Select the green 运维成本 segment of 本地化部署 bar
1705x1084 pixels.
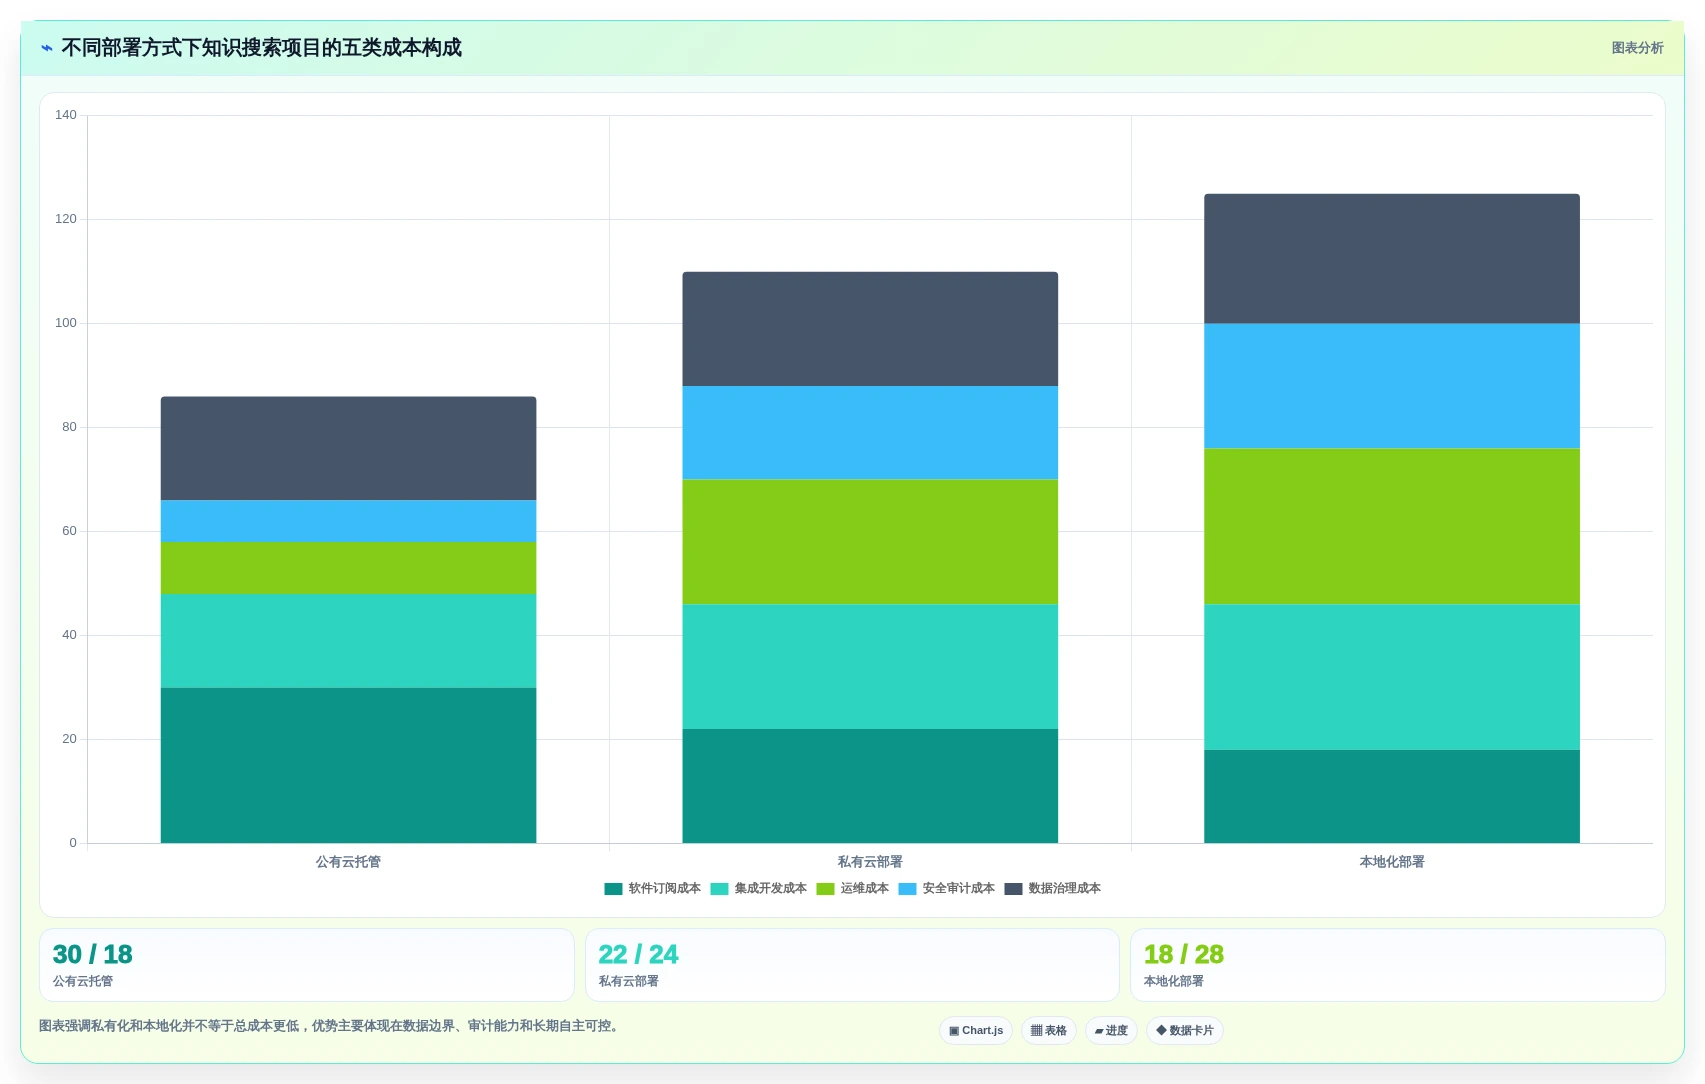[x=1392, y=526]
